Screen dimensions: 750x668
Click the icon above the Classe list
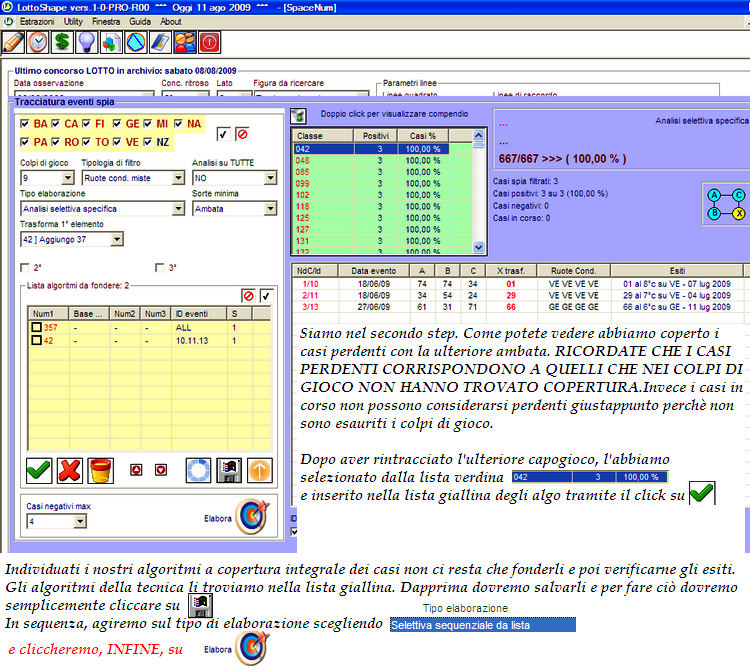click(x=298, y=115)
